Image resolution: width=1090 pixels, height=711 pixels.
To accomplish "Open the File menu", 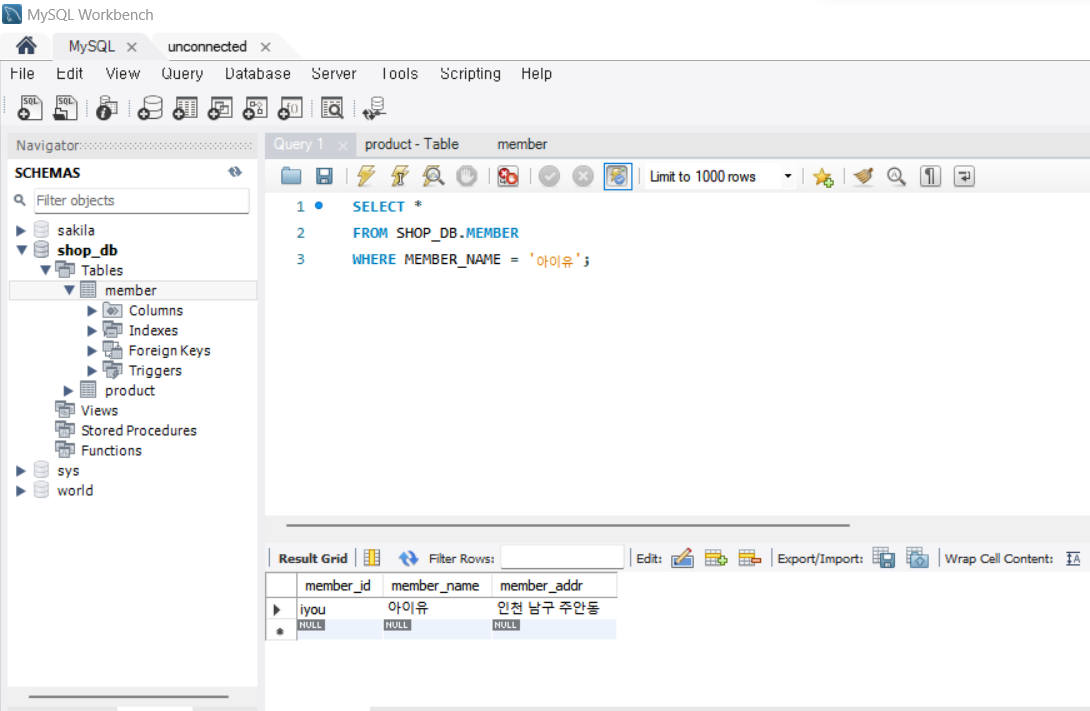I will pos(22,74).
